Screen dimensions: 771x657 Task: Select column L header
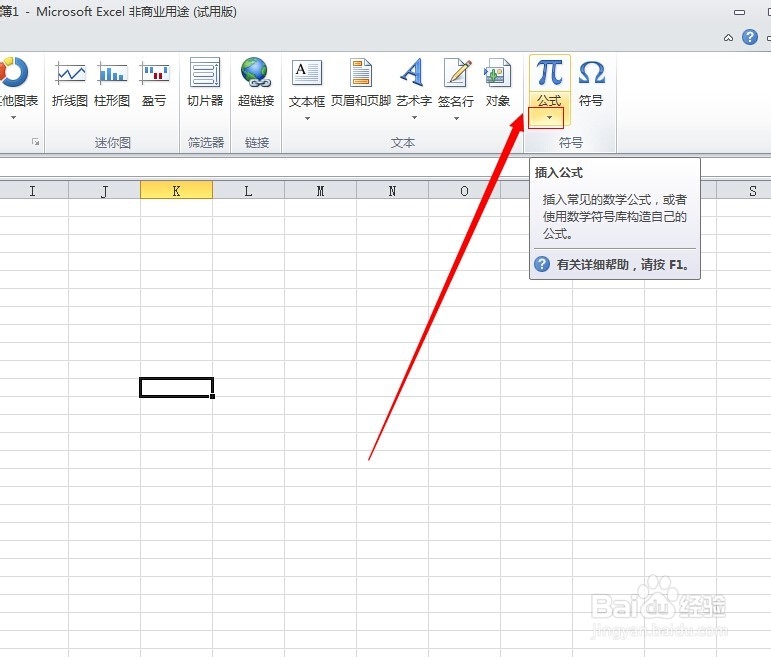[248, 191]
